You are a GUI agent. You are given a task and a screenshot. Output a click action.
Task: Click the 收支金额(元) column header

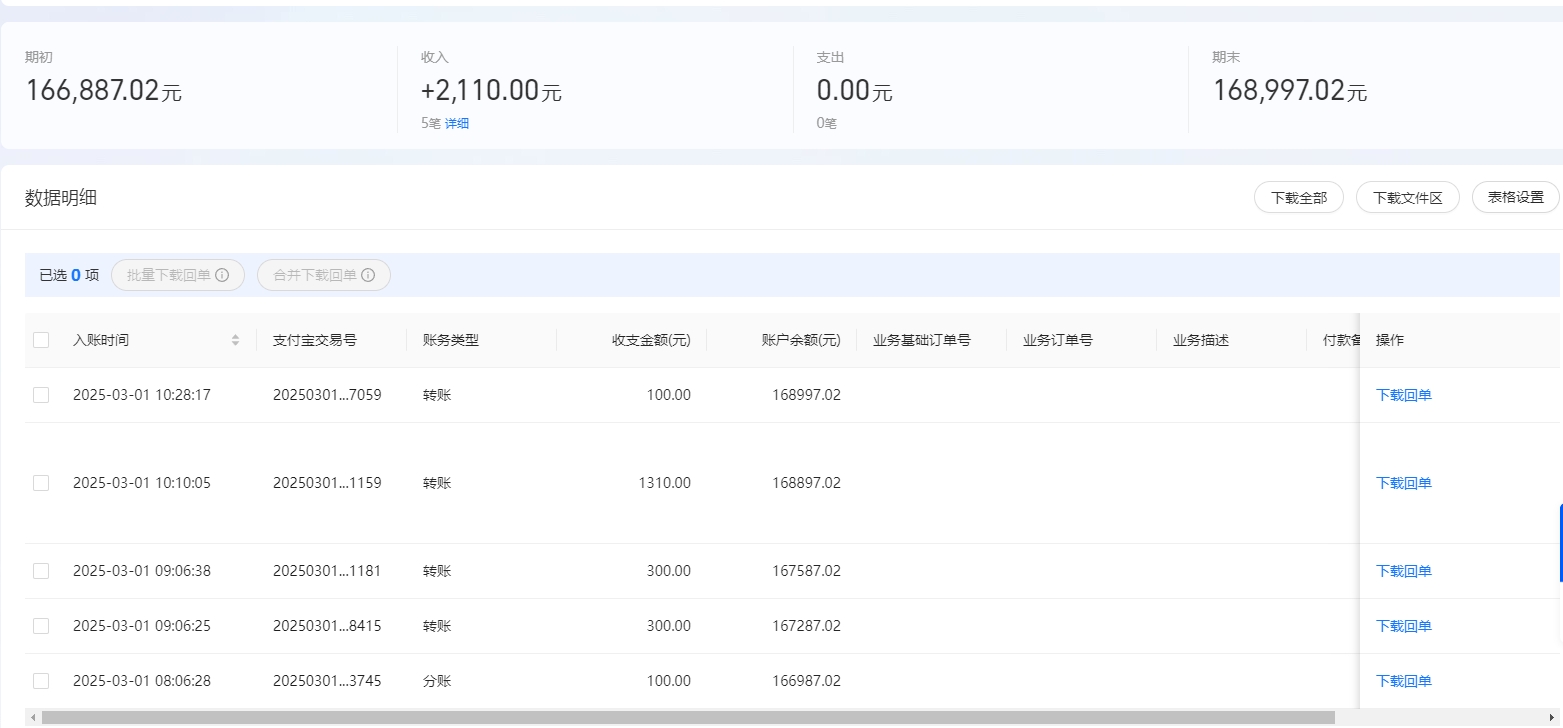click(651, 340)
